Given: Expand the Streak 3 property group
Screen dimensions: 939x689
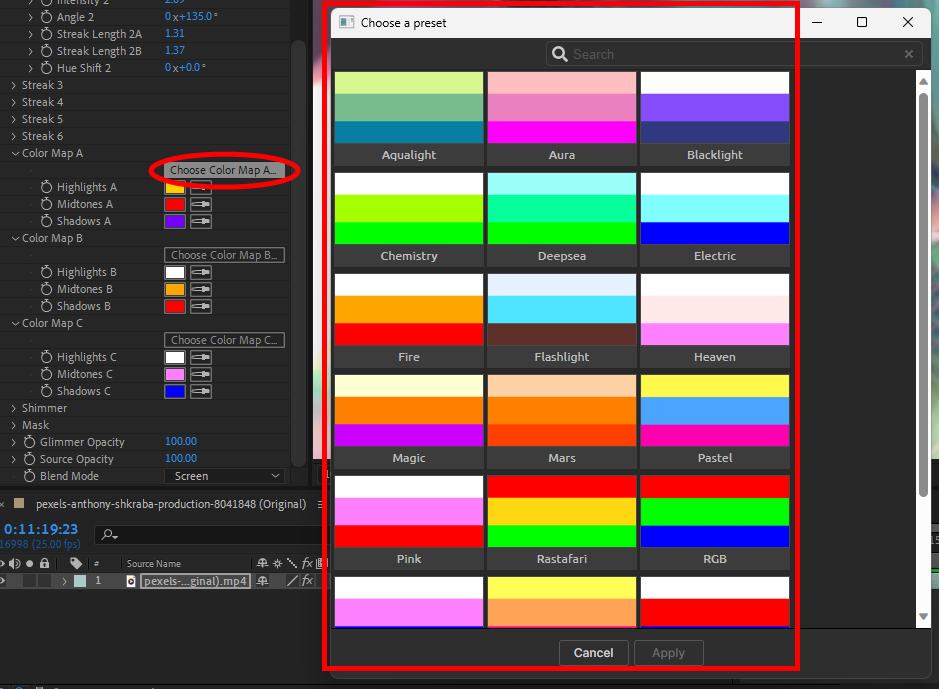Looking at the screenshot, I should click(x=13, y=85).
